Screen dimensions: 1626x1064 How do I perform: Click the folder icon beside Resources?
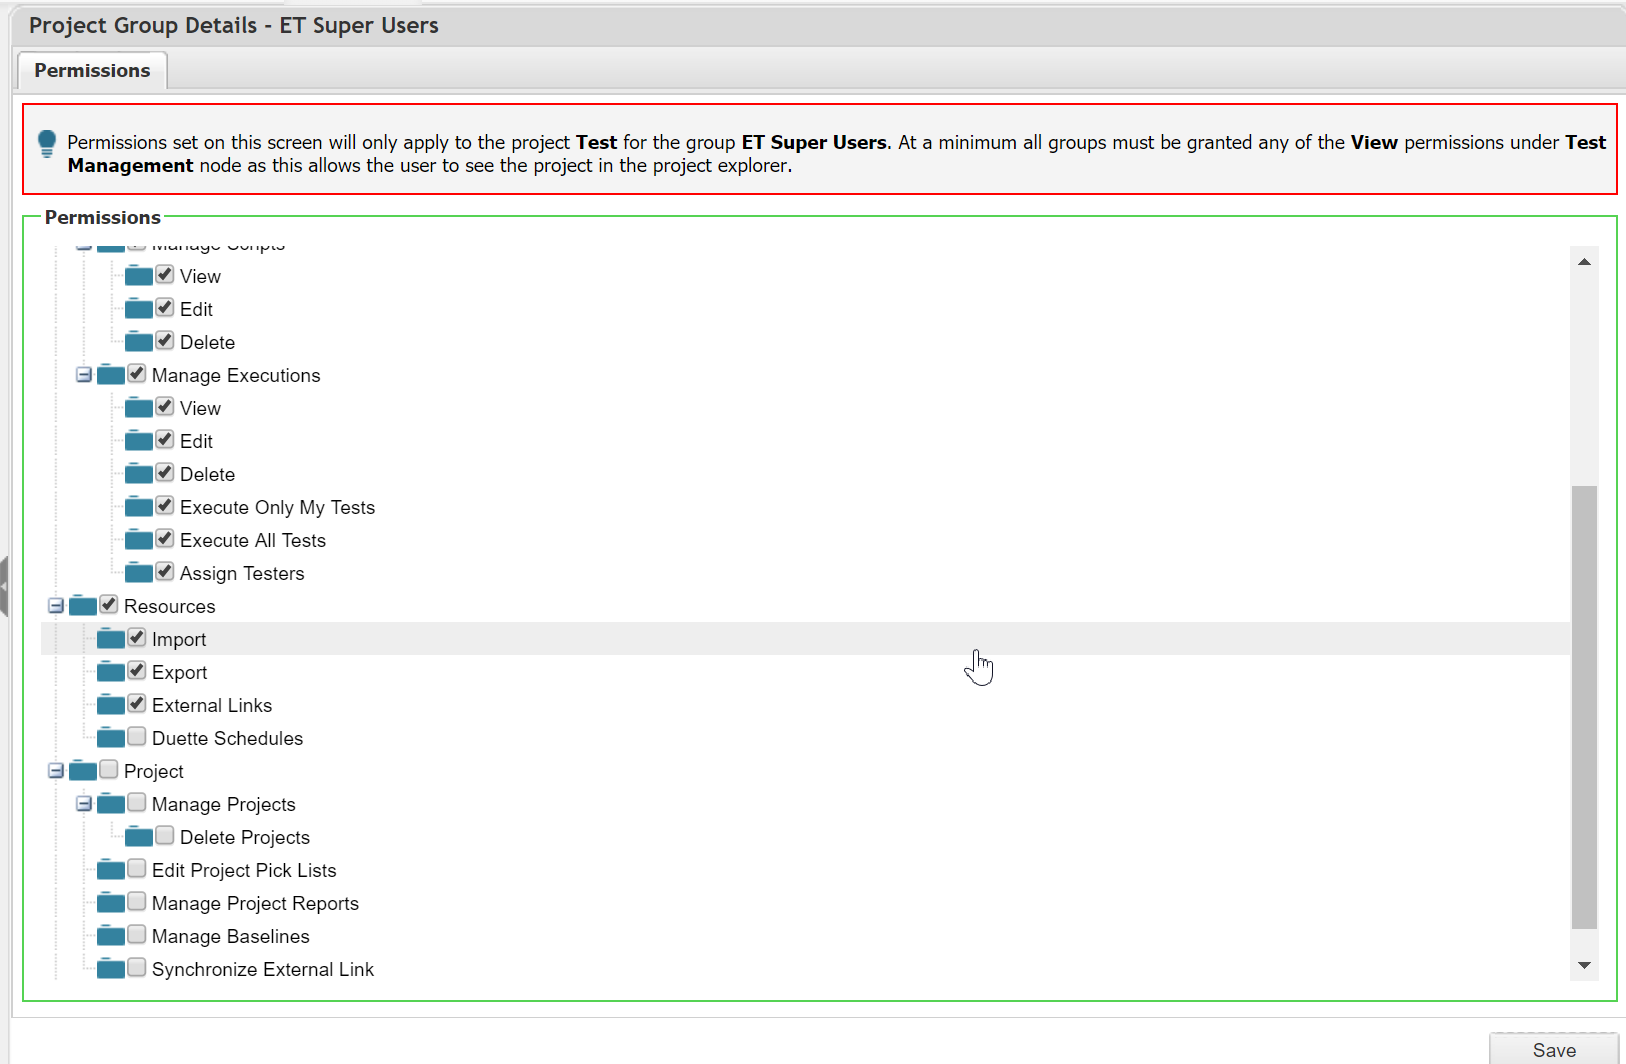tap(83, 606)
